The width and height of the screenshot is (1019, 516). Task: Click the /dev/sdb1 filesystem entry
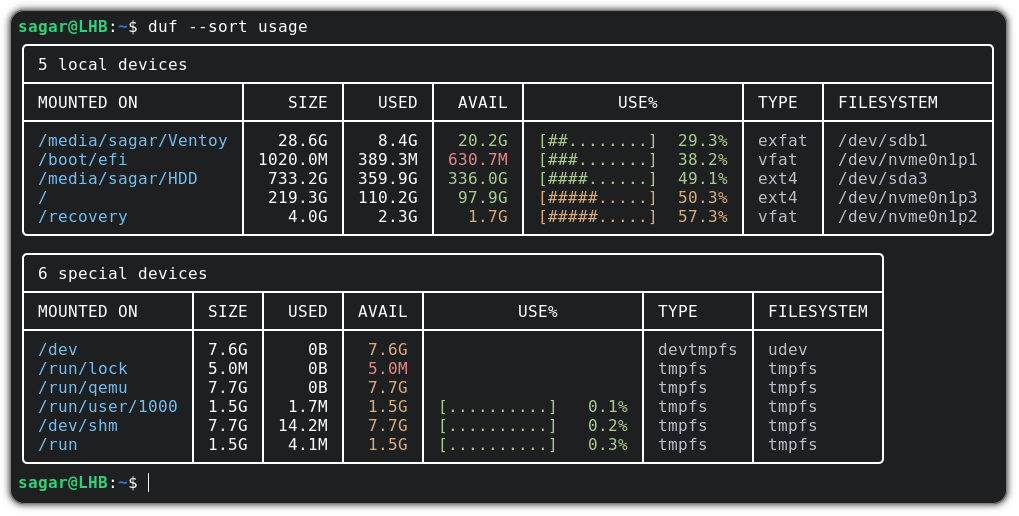click(883, 141)
